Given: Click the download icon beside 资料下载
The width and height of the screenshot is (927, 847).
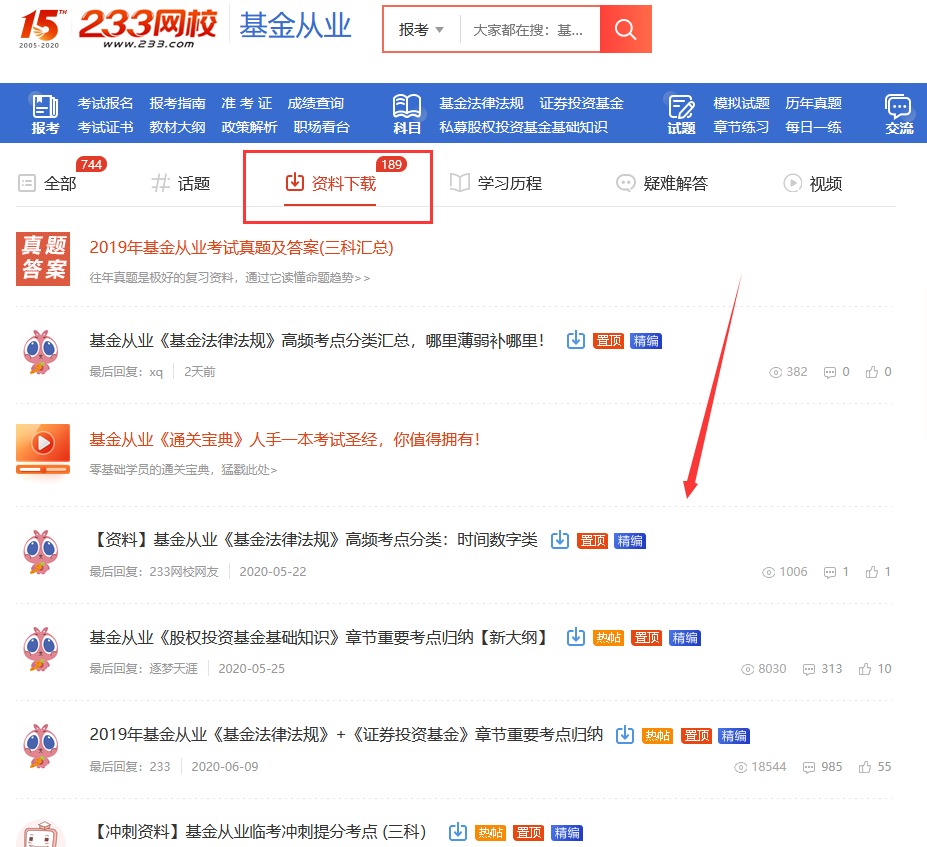Looking at the screenshot, I should [x=294, y=182].
